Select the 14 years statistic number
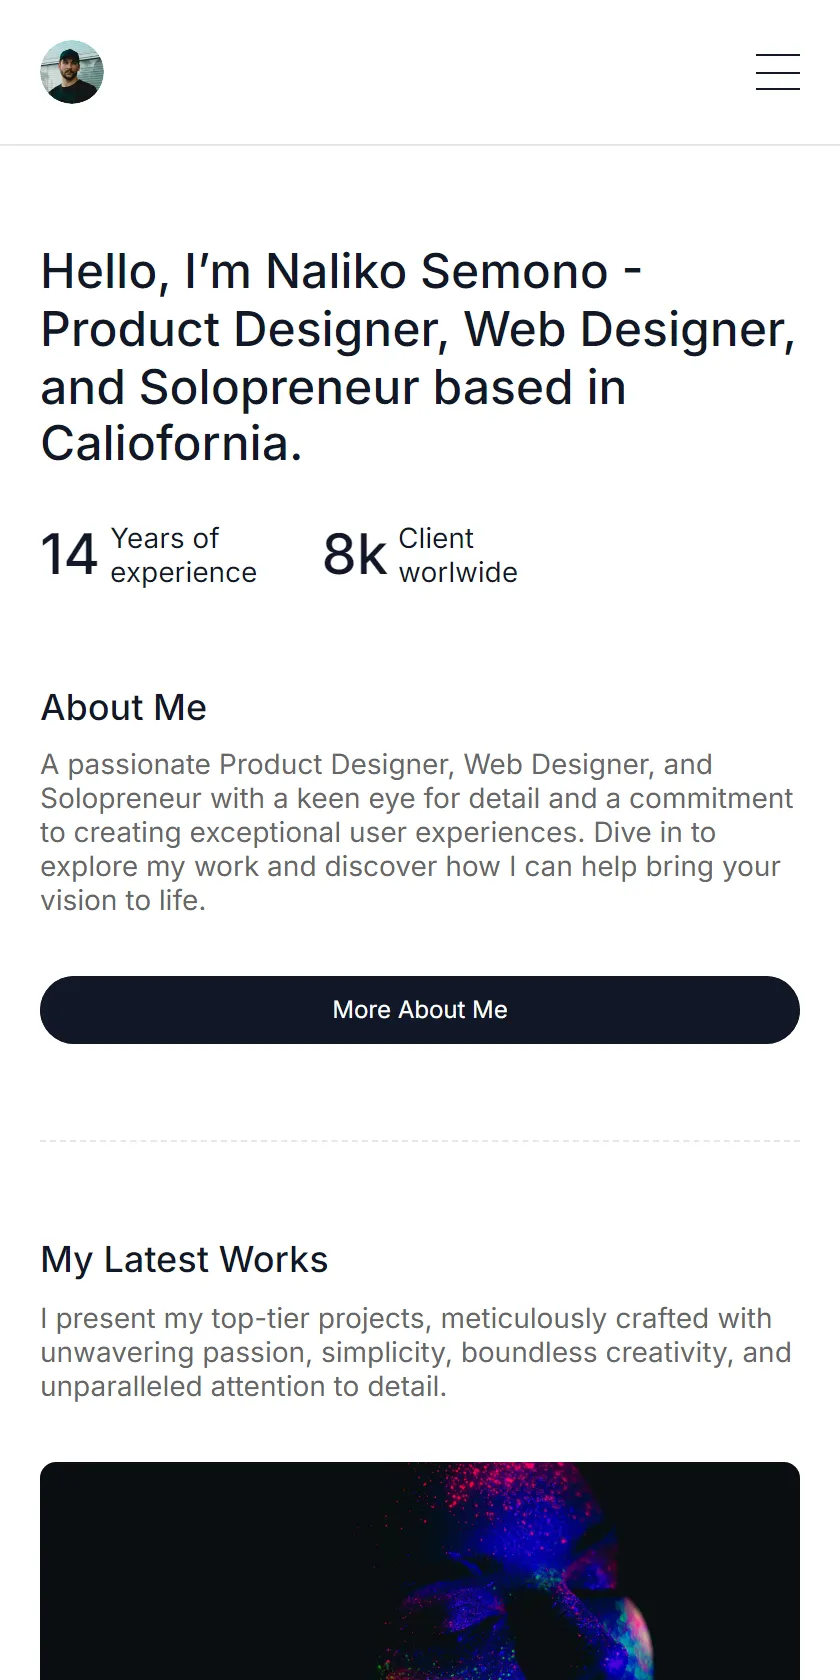The height and width of the screenshot is (1680, 840). [x=69, y=555]
